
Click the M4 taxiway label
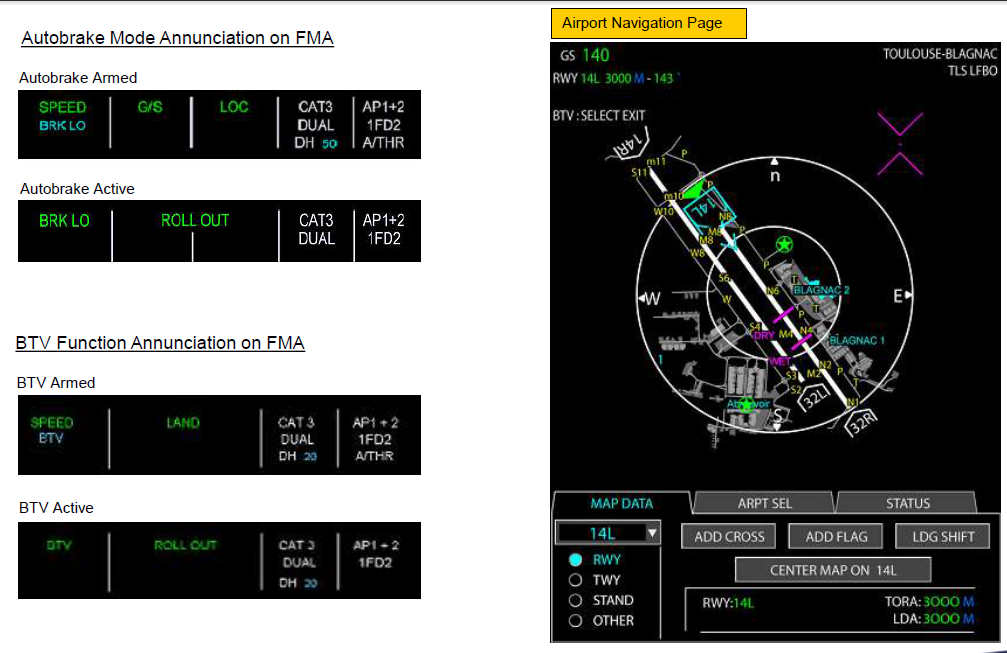(x=785, y=335)
